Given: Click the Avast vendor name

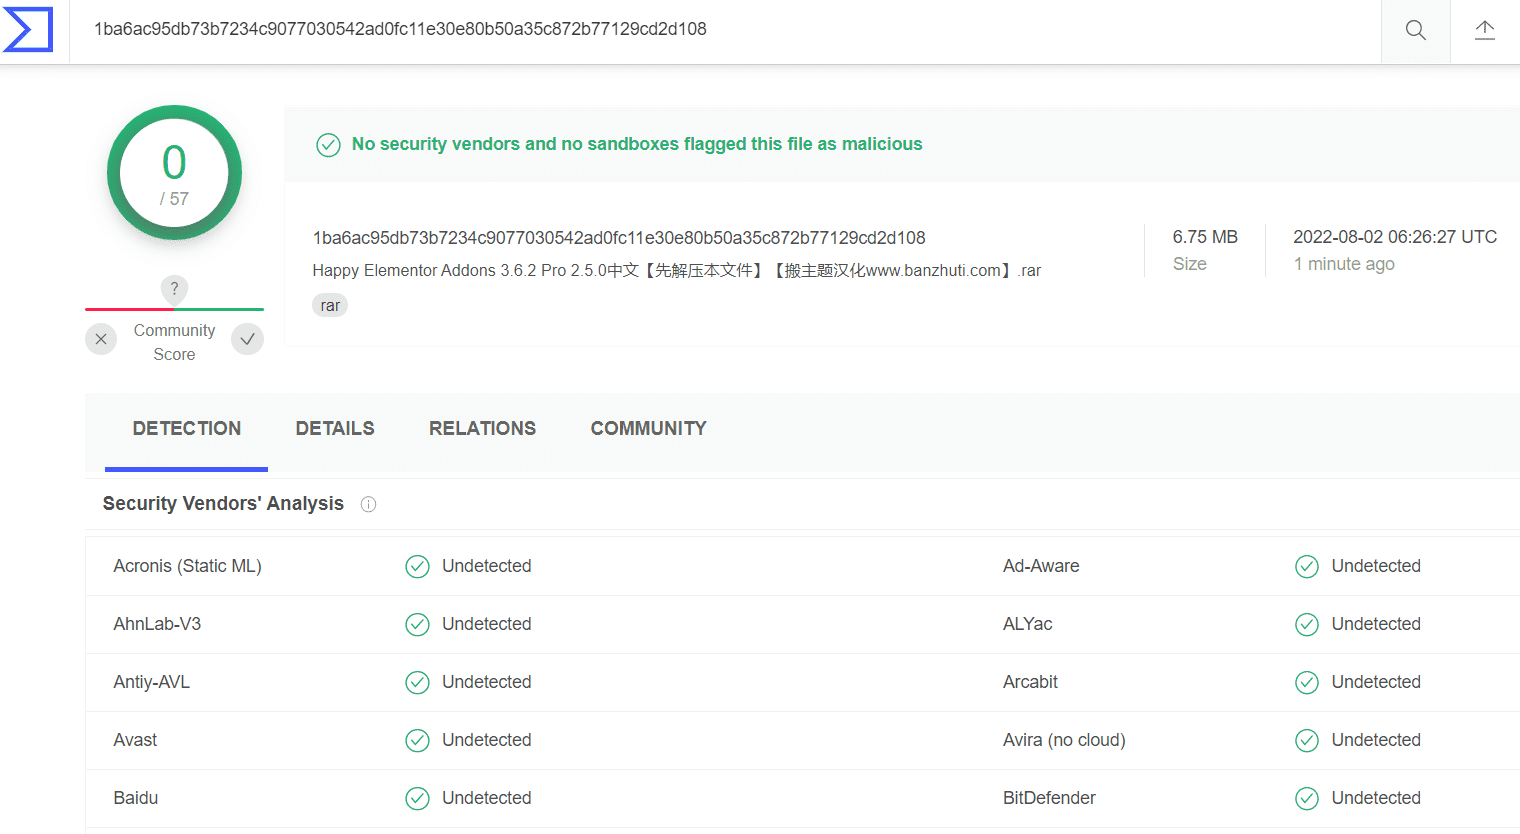Looking at the screenshot, I should point(135,740).
